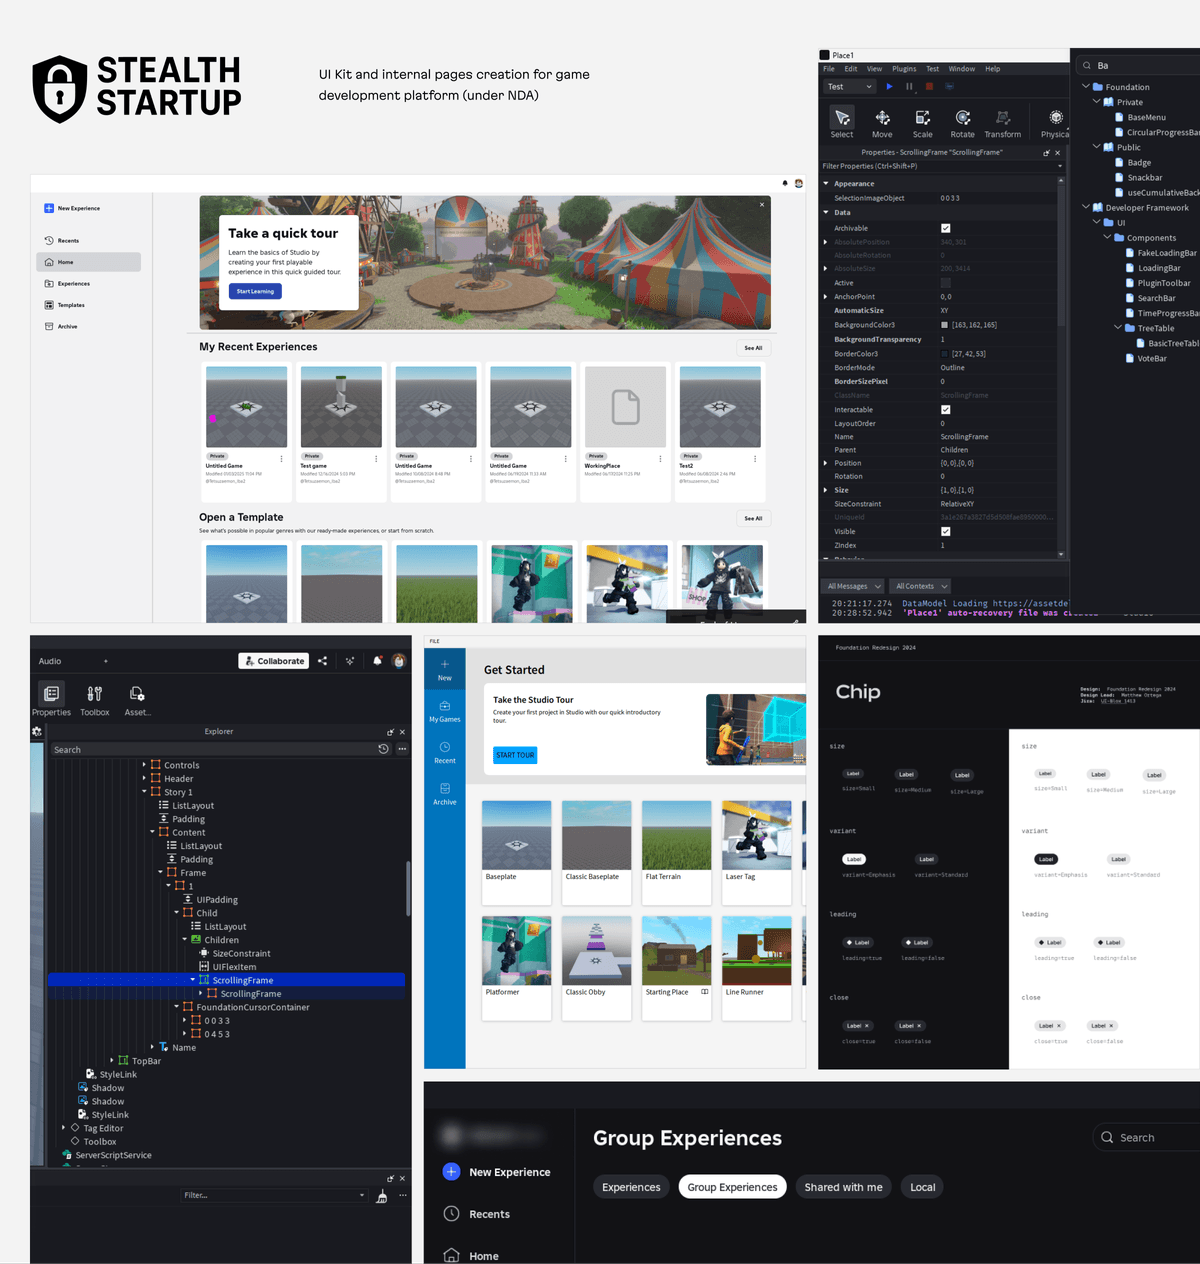The height and width of the screenshot is (1264, 1200).
Task: Open the Test mode dropdown
Action: [848, 87]
